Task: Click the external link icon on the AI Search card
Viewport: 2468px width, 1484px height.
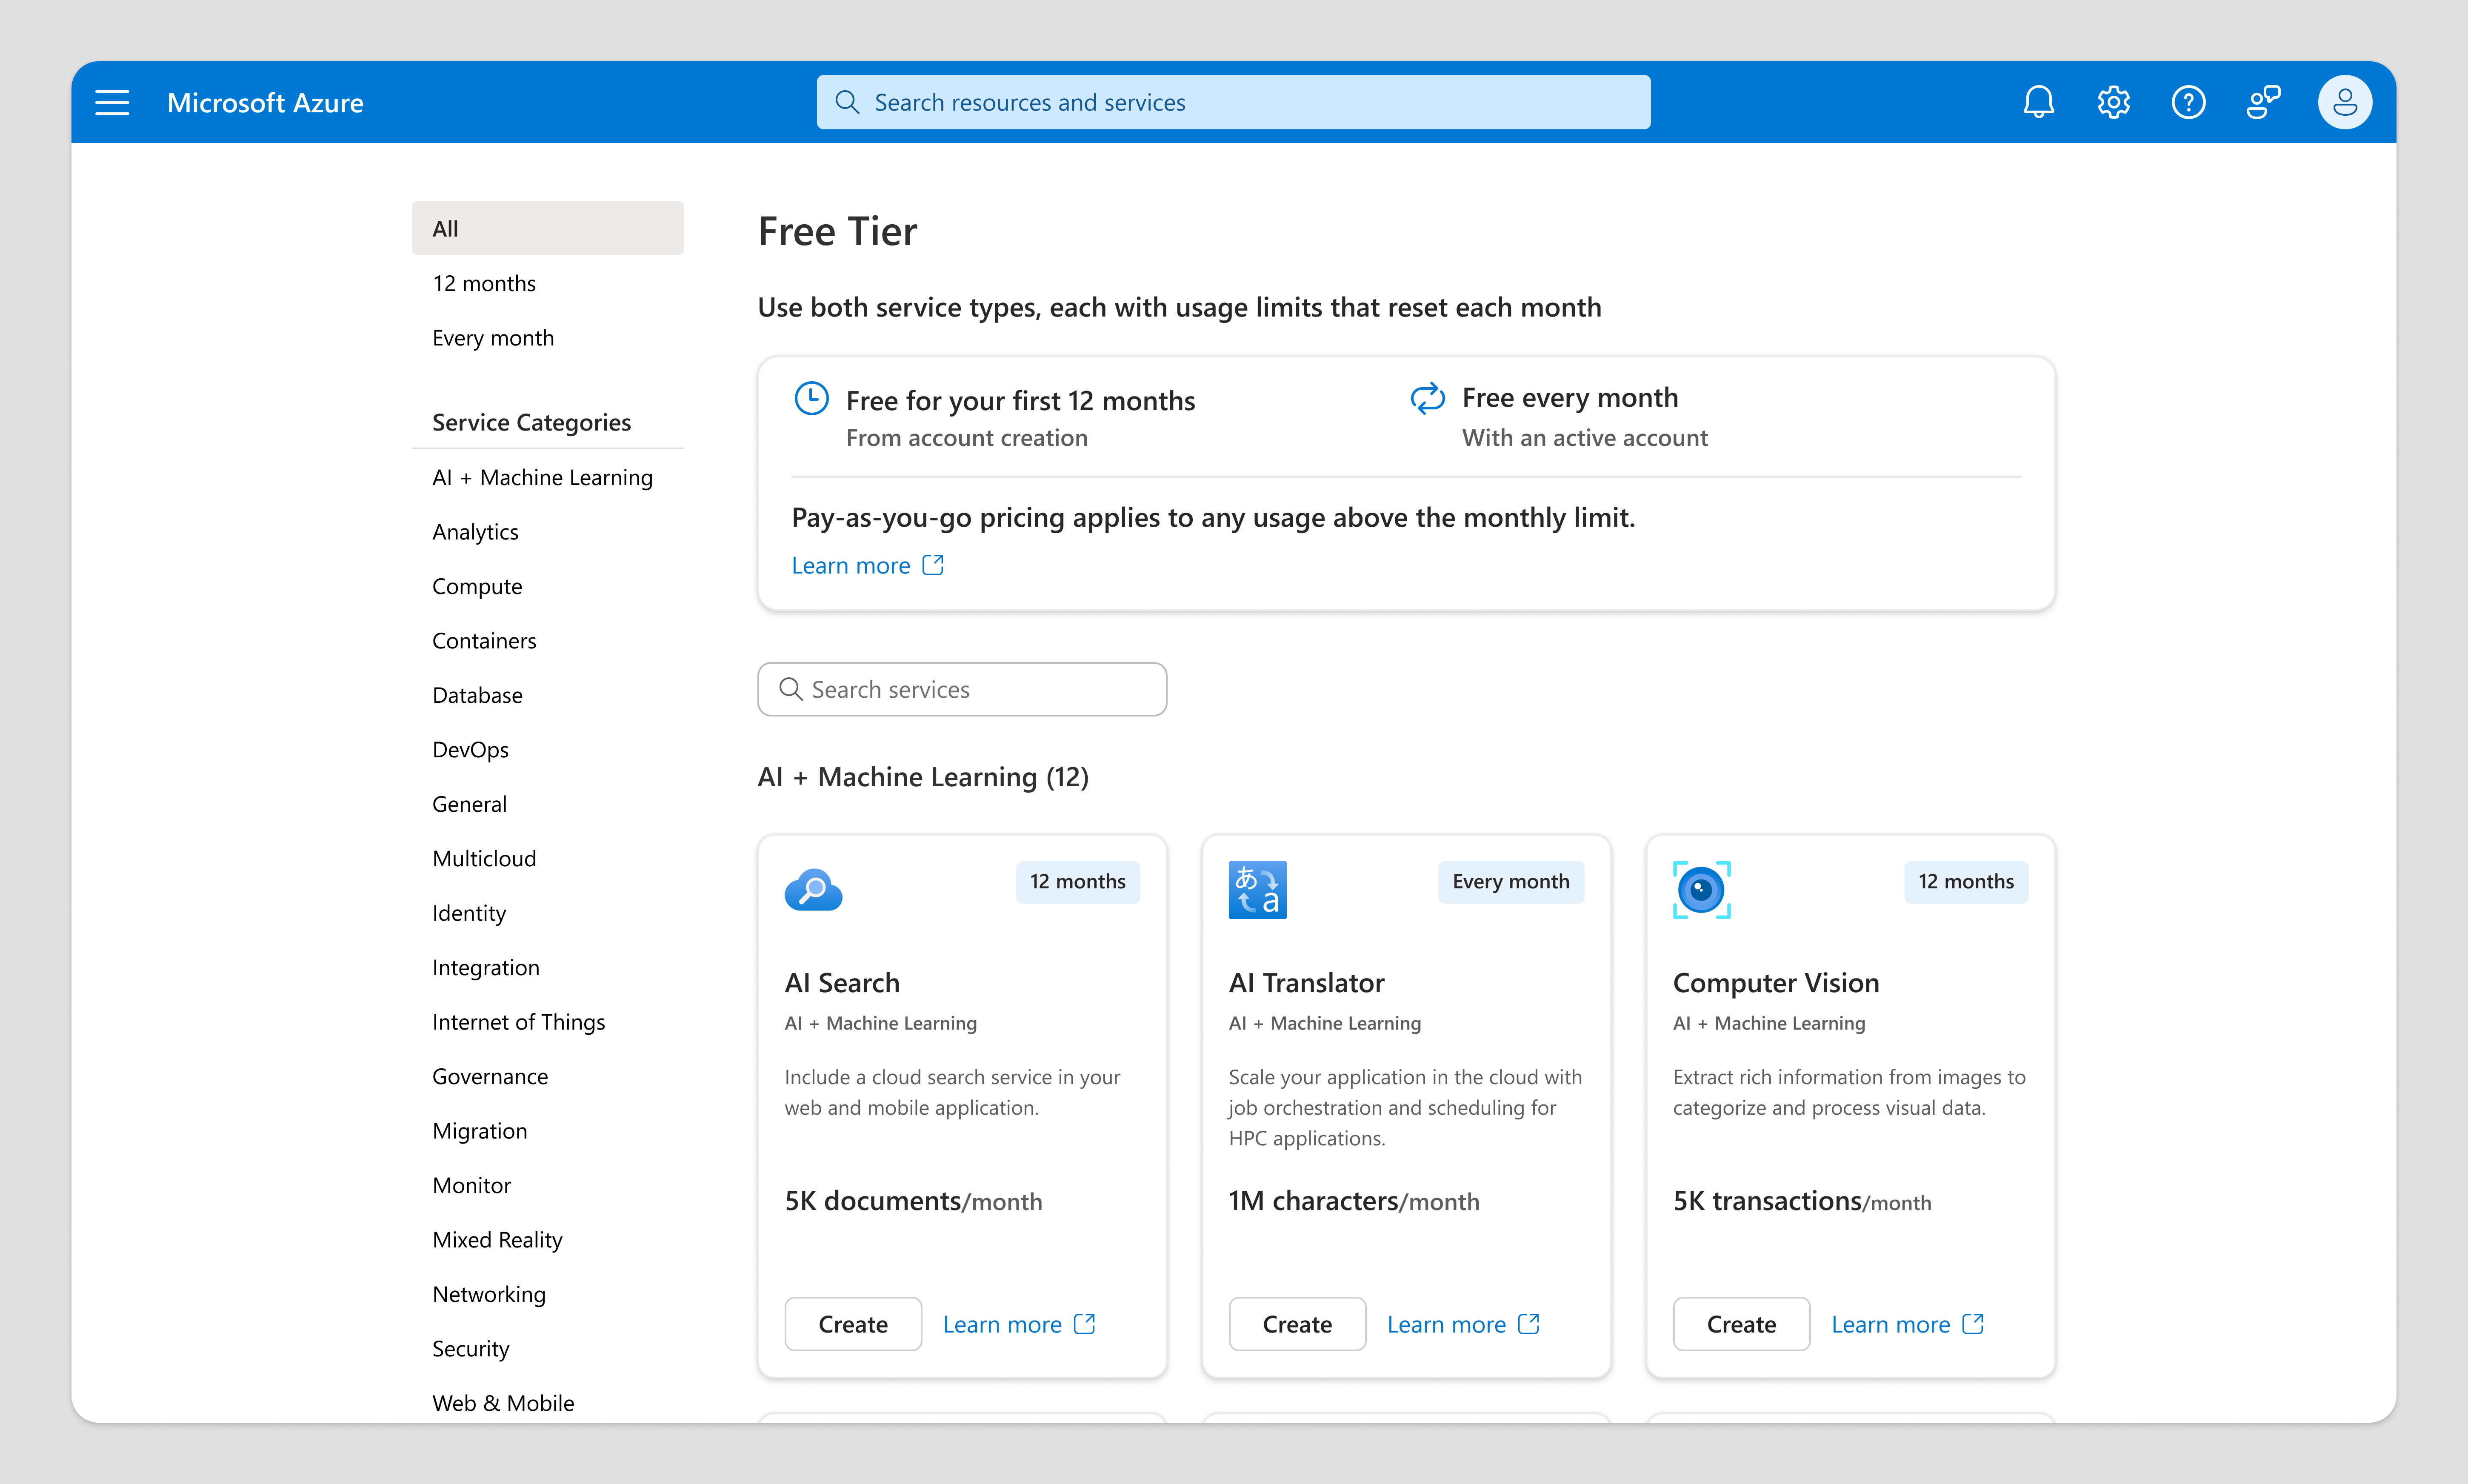Action: [x=1084, y=1324]
